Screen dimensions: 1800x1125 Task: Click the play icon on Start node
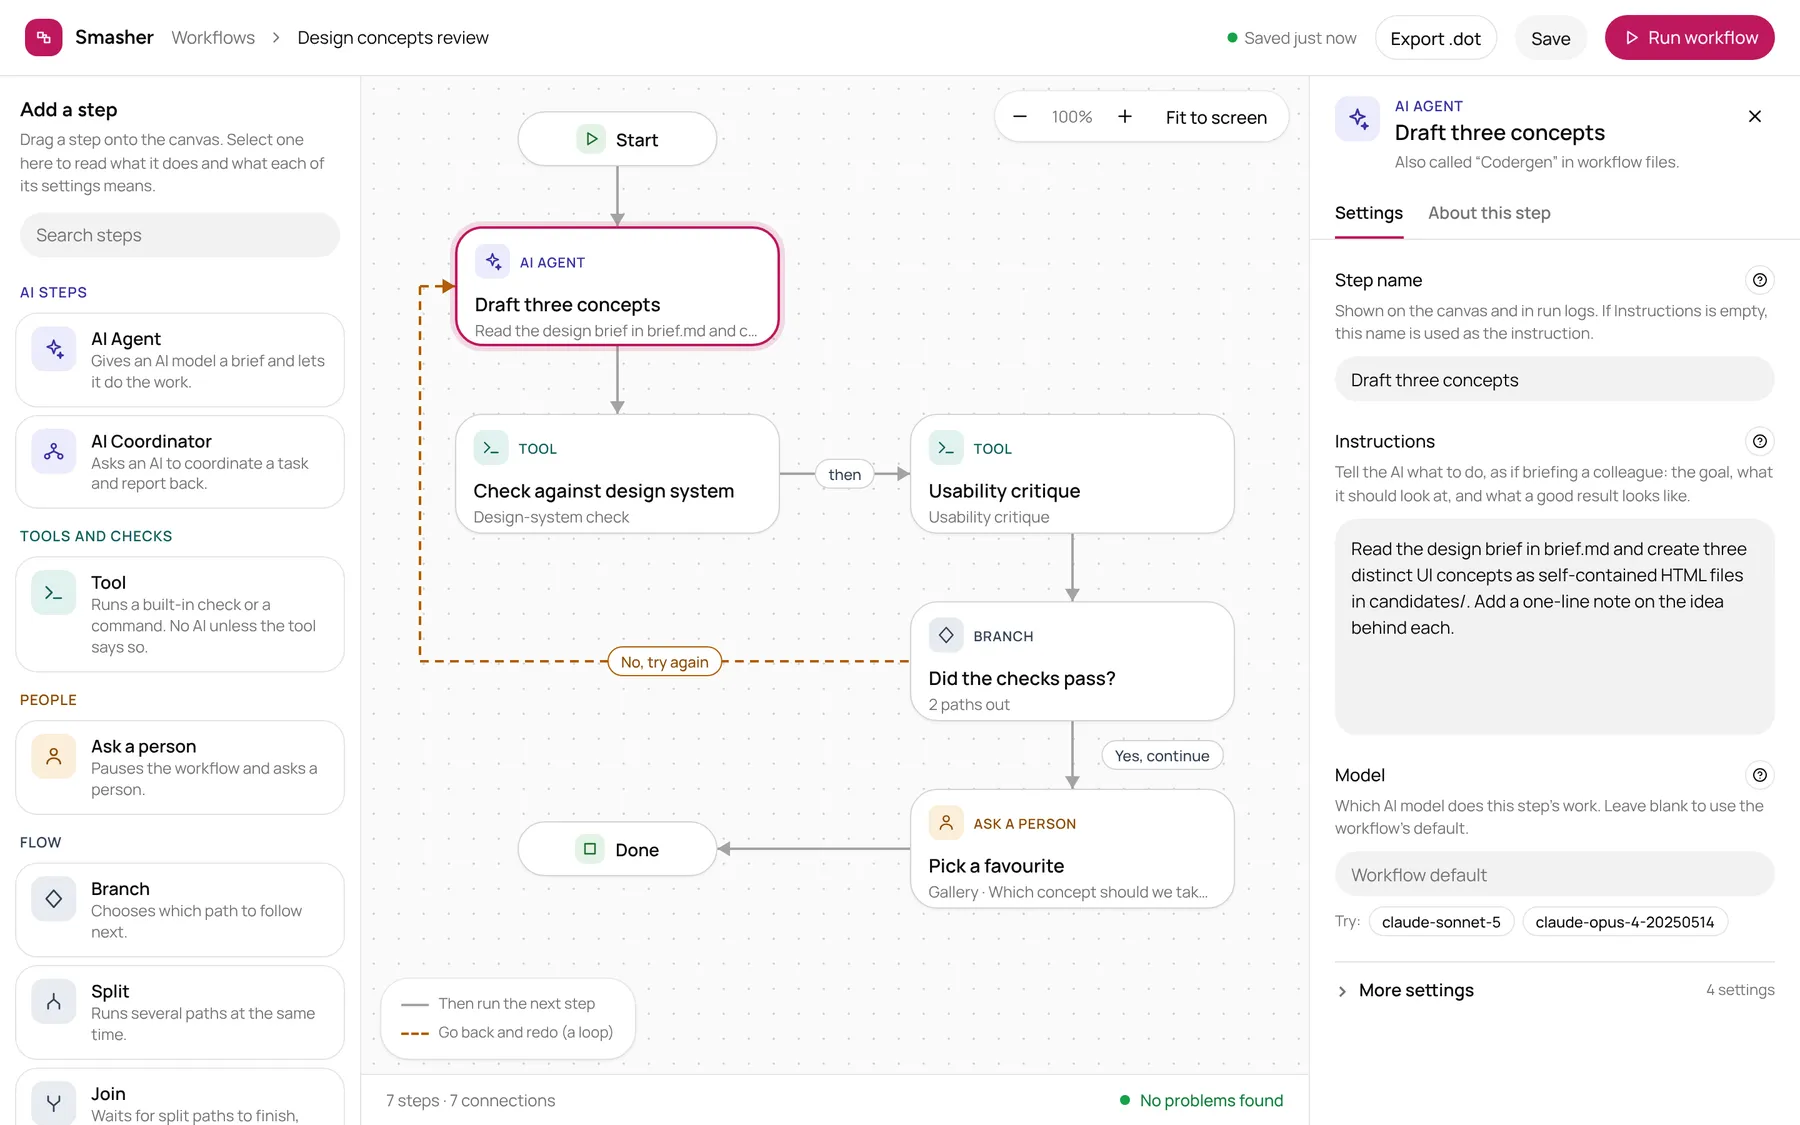[591, 139]
